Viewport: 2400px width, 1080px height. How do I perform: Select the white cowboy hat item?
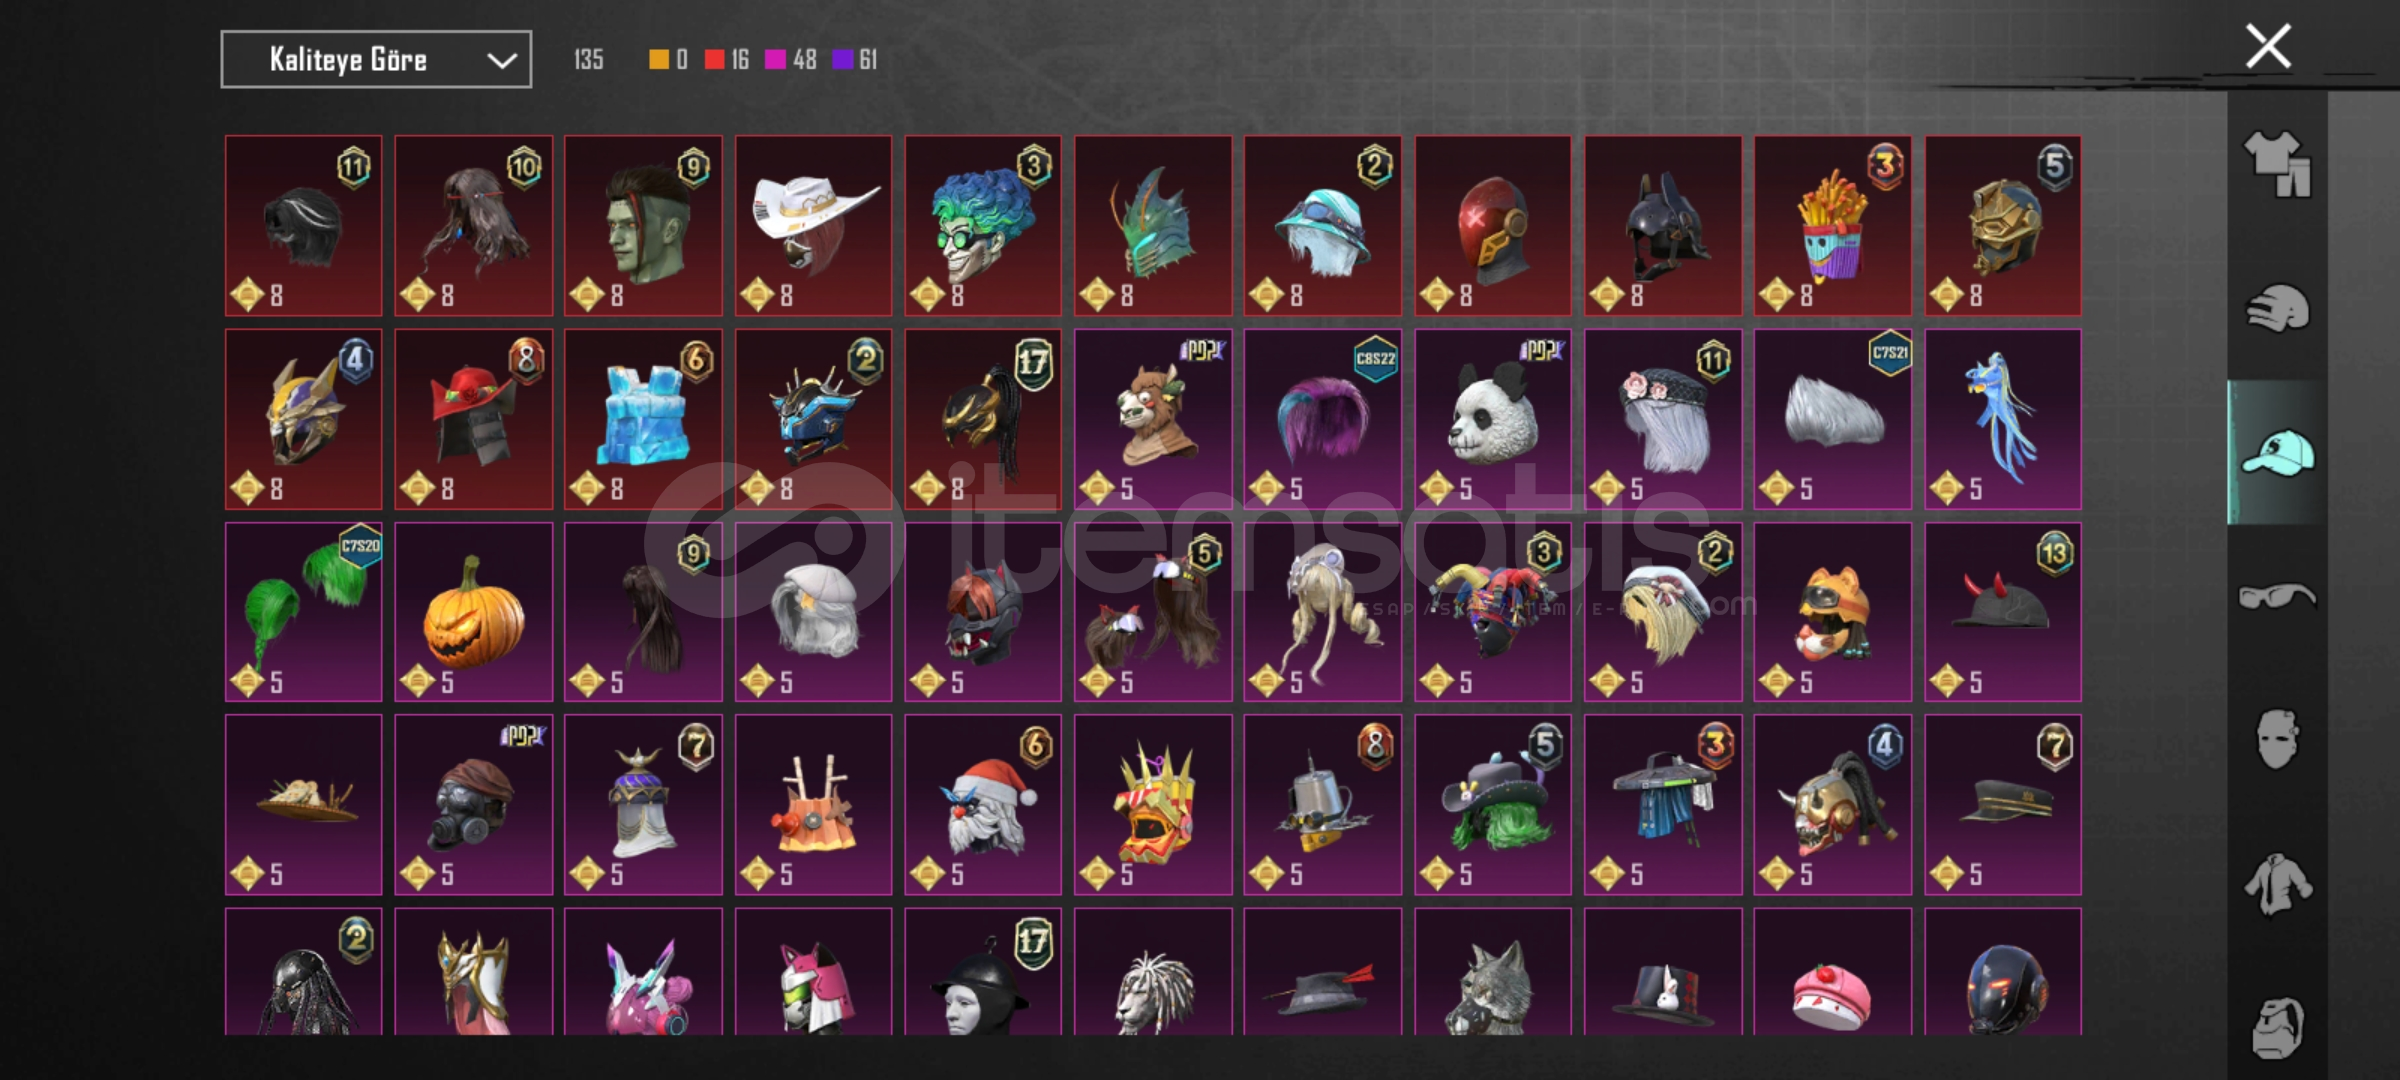(x=813, y=226)
